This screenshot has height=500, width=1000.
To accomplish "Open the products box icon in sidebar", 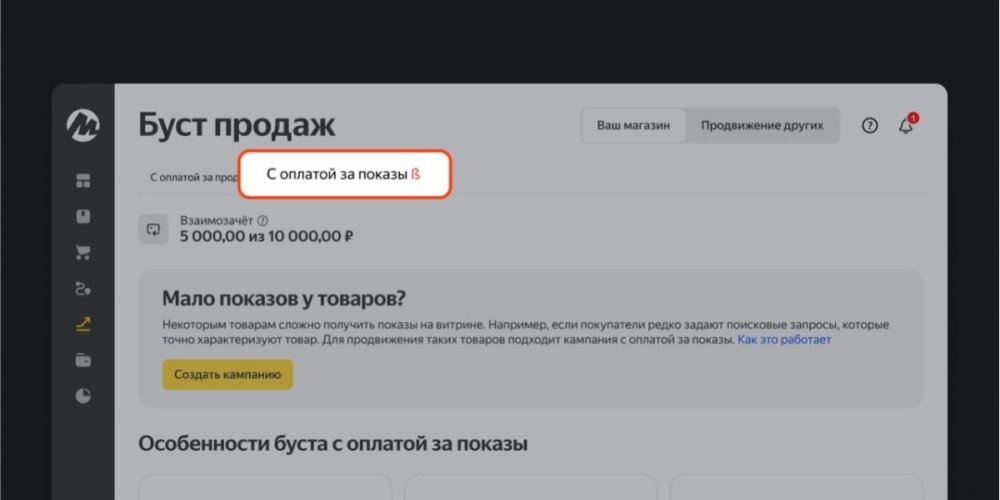I will tap(83, 216).
